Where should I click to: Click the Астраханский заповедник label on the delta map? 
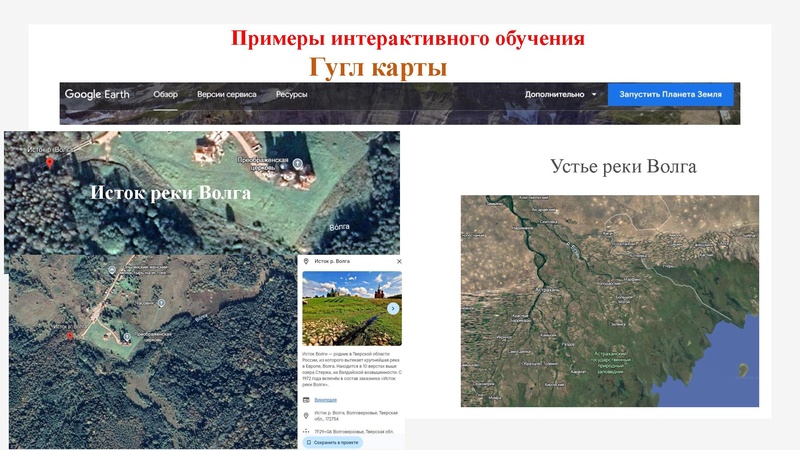click(611, 362)
